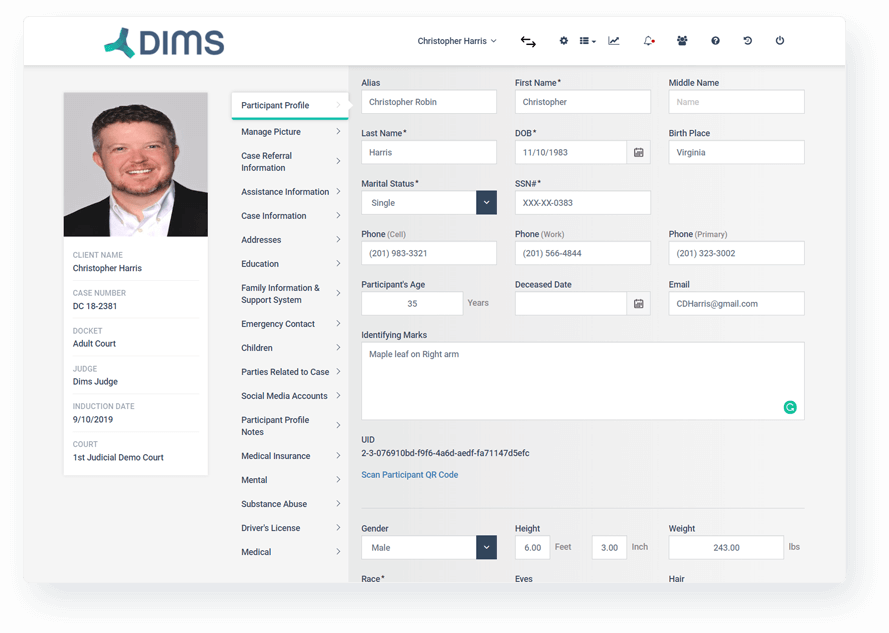Click the DOB date field
Viewport: 889px width, 633px height.
point(570,153)
